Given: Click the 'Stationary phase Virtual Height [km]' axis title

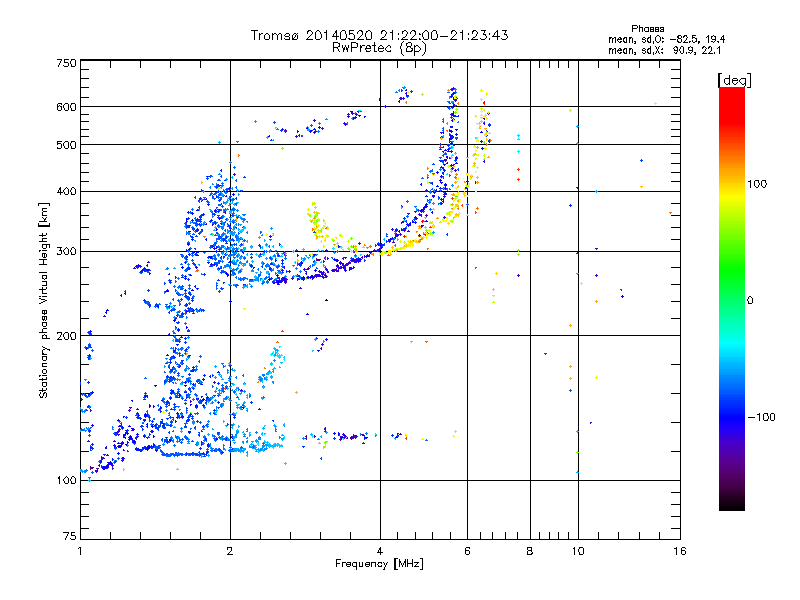Looking at the screenshot, I should point(43,300).
